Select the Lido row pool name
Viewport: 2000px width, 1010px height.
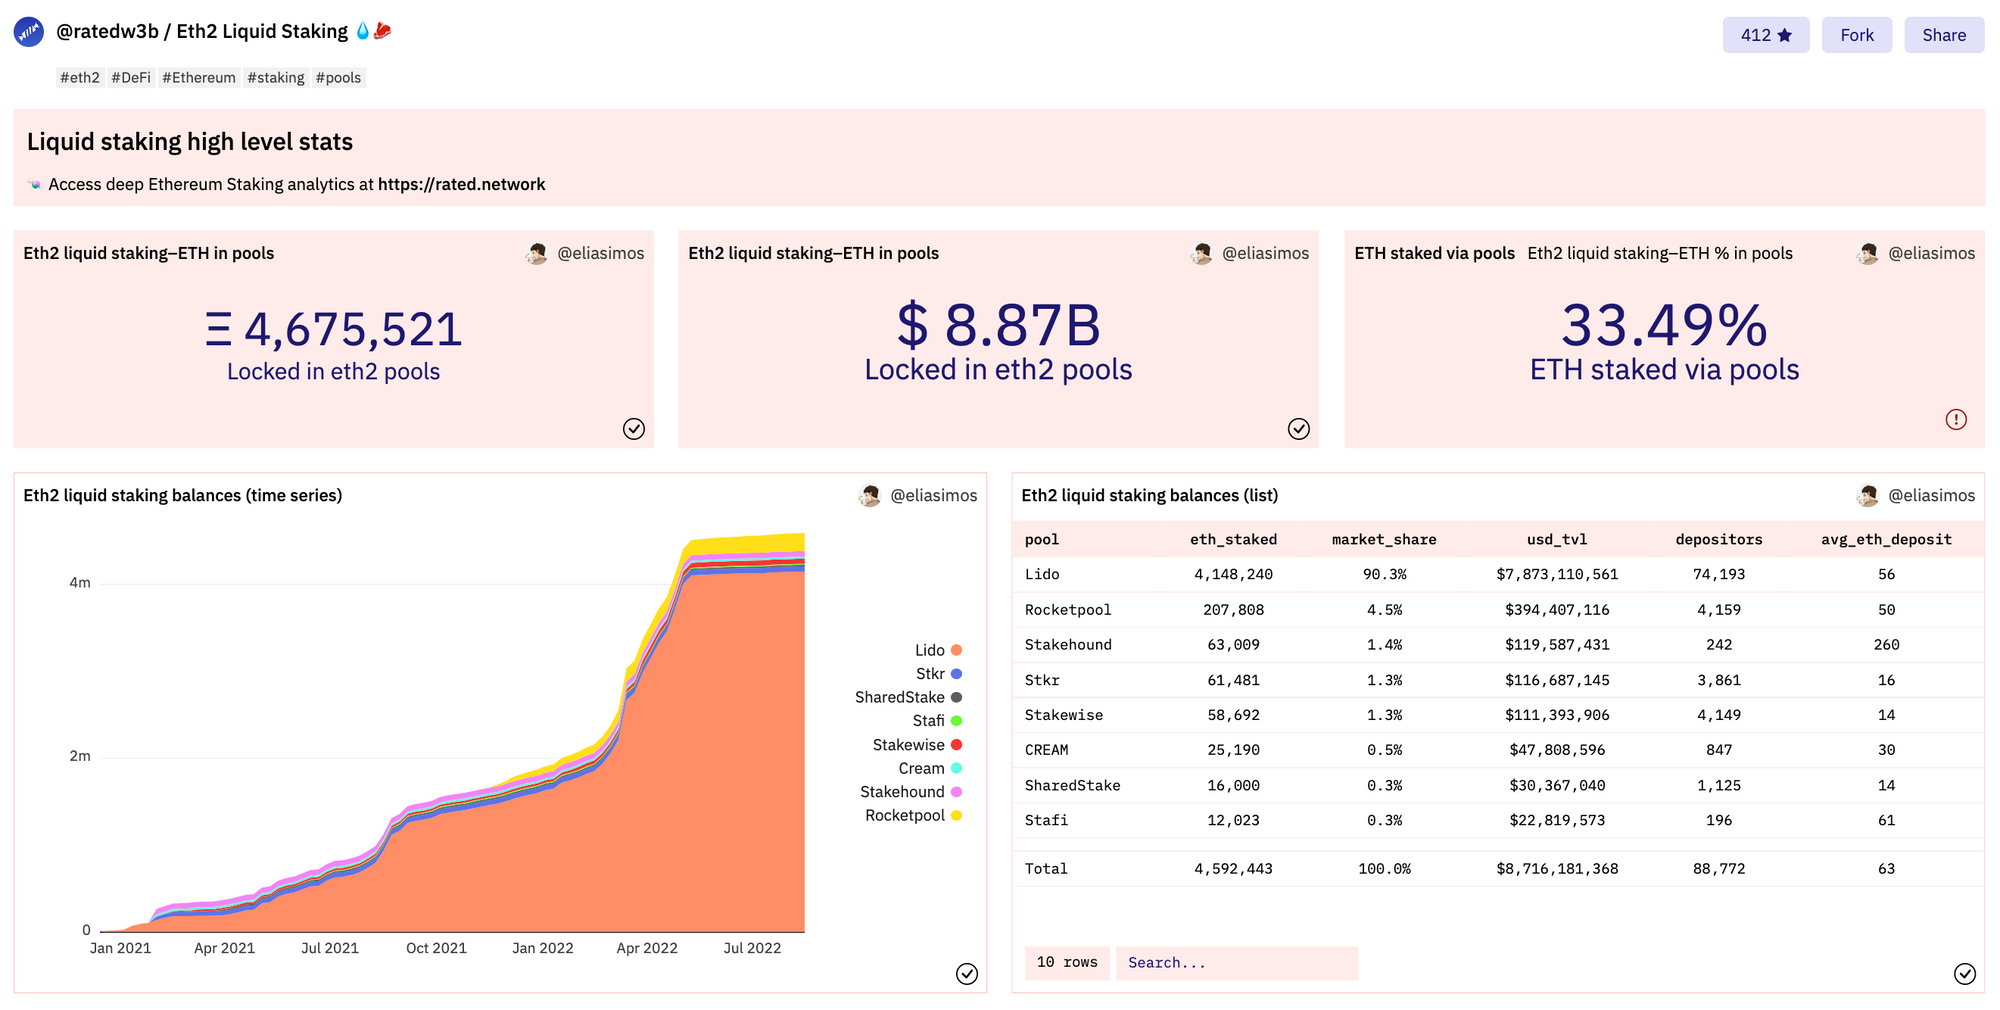point(1042,575)
